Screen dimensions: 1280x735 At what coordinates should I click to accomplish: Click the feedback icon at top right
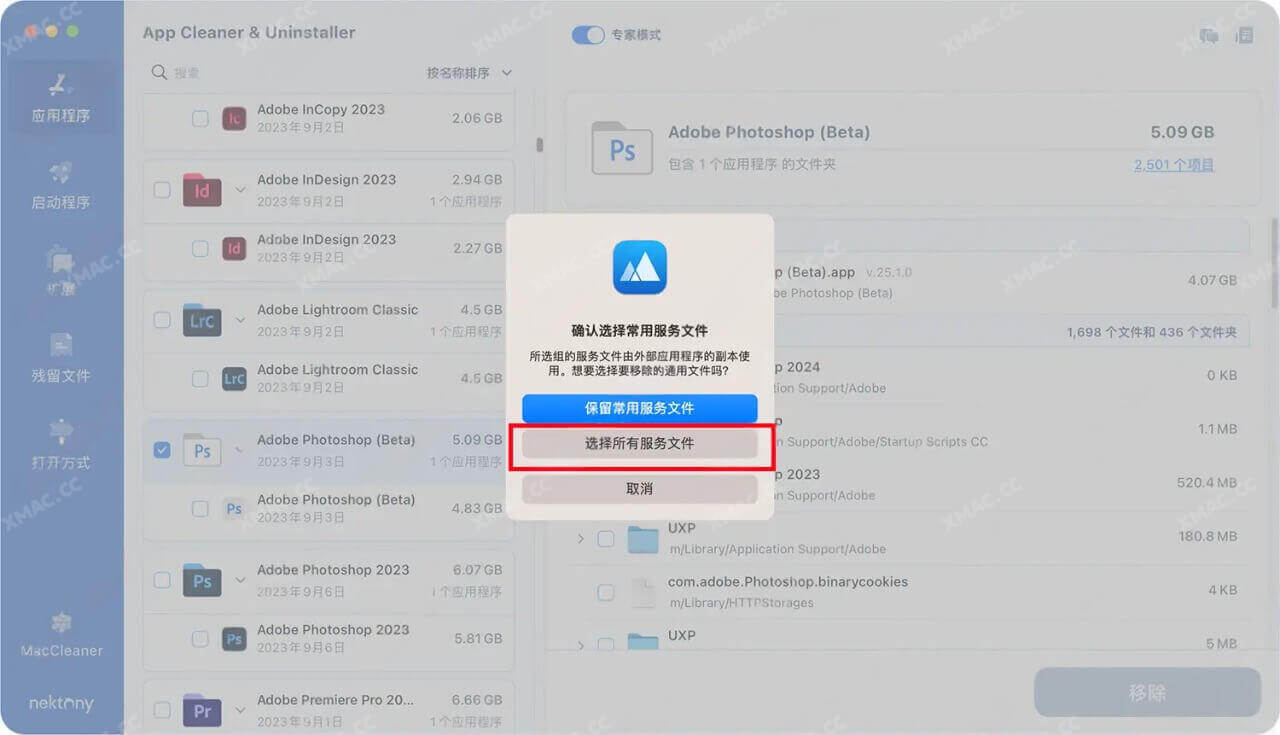pyautogui.click(x=1208, y=34)
